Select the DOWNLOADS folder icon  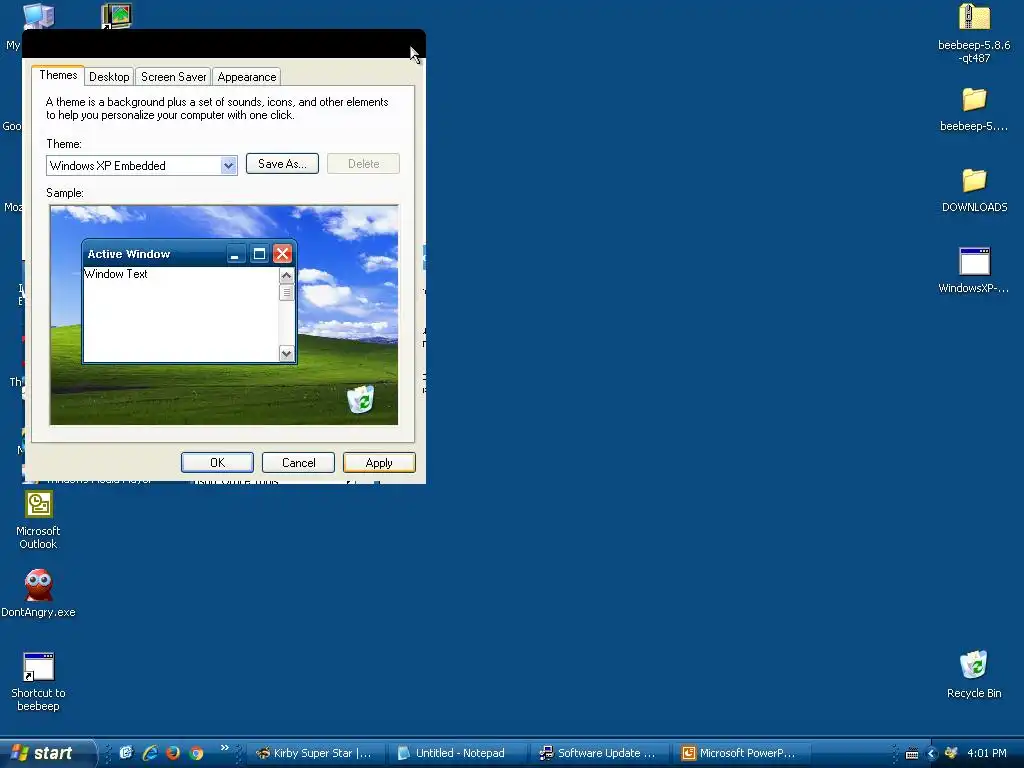pyautogui.click(x=974, y=190)
